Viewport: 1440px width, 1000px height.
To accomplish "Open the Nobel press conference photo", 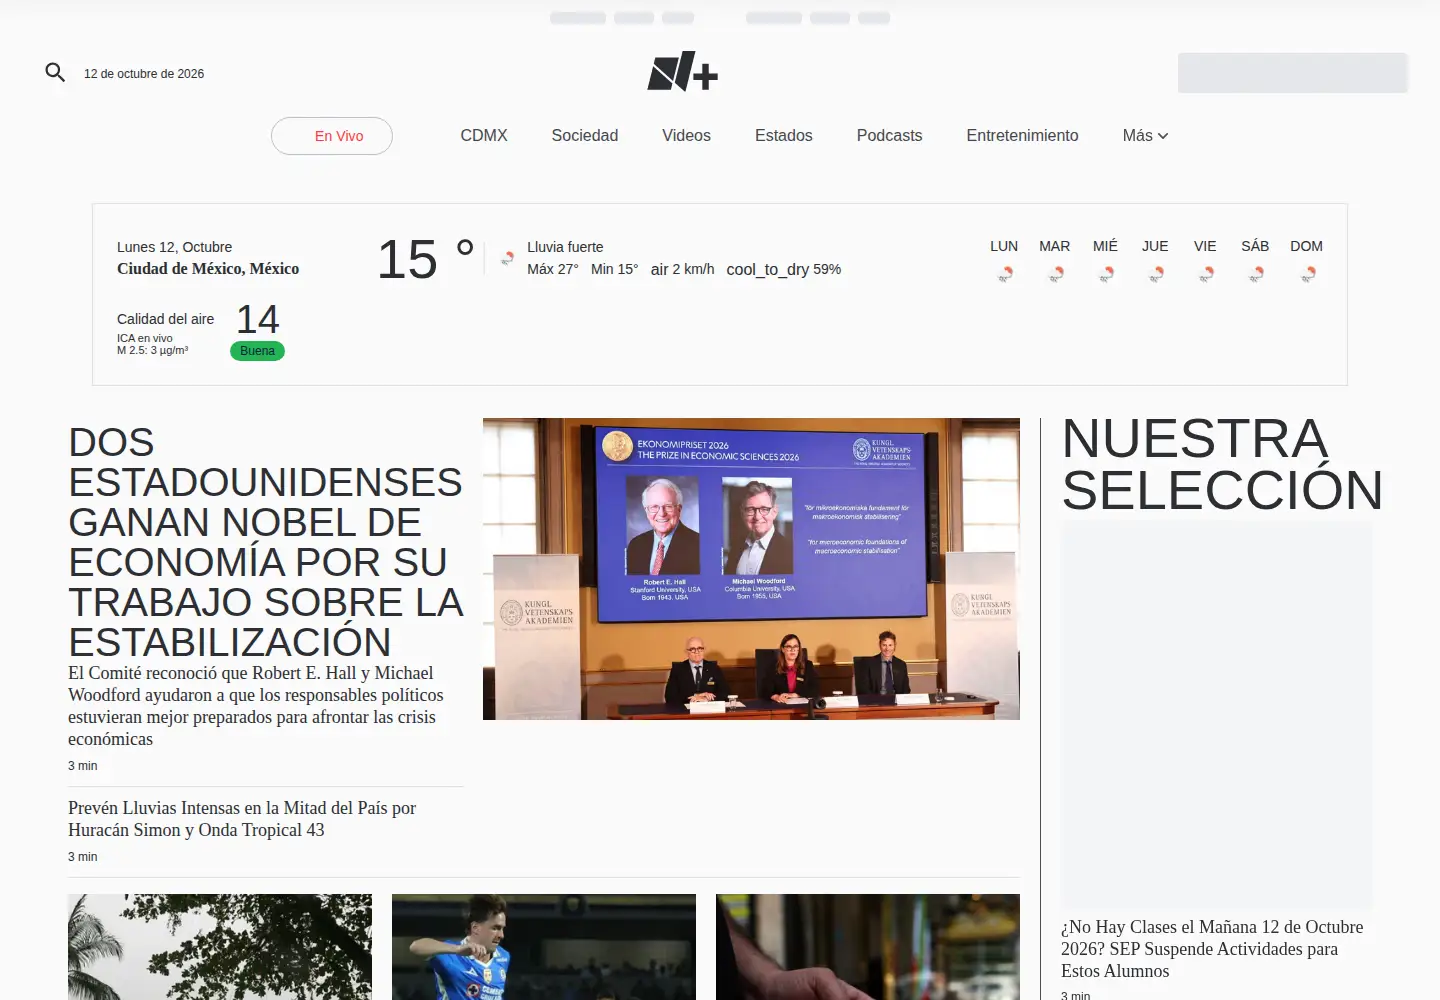I will coord(751,569).
